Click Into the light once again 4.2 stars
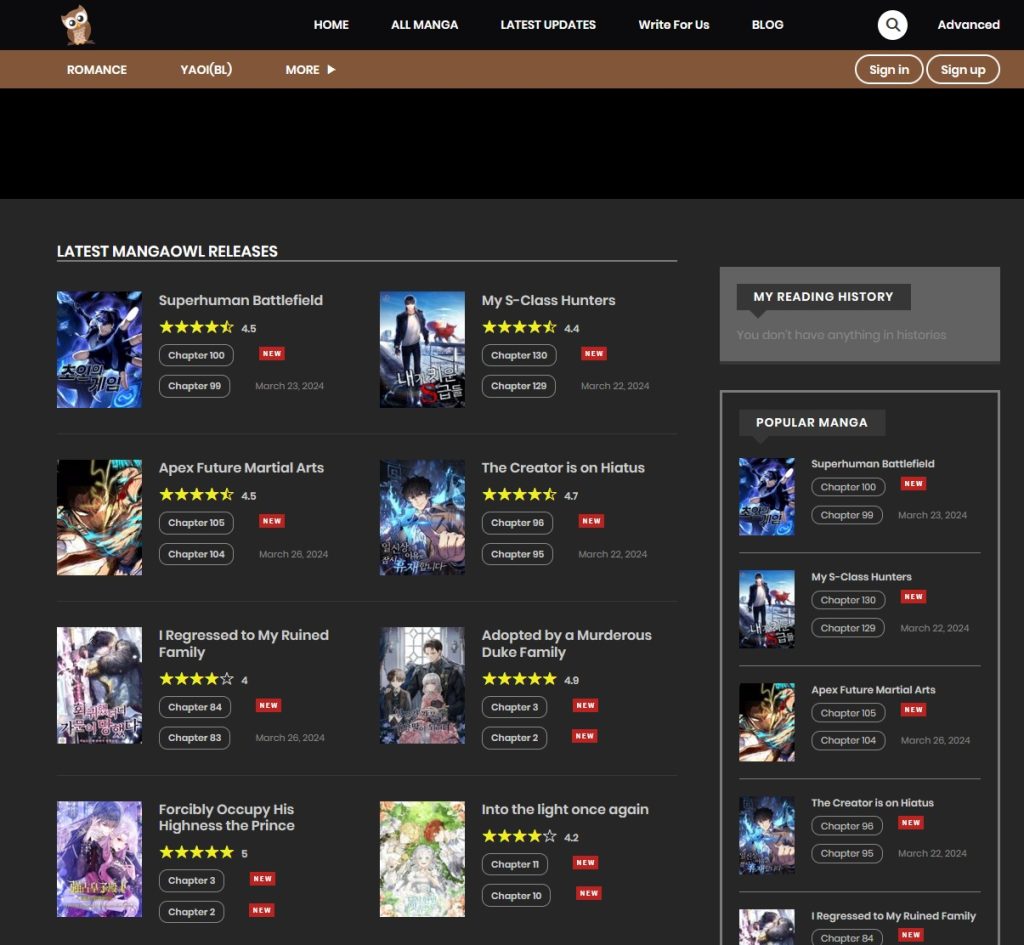This screenshot has height=945, width=1024. click(519, 836)
